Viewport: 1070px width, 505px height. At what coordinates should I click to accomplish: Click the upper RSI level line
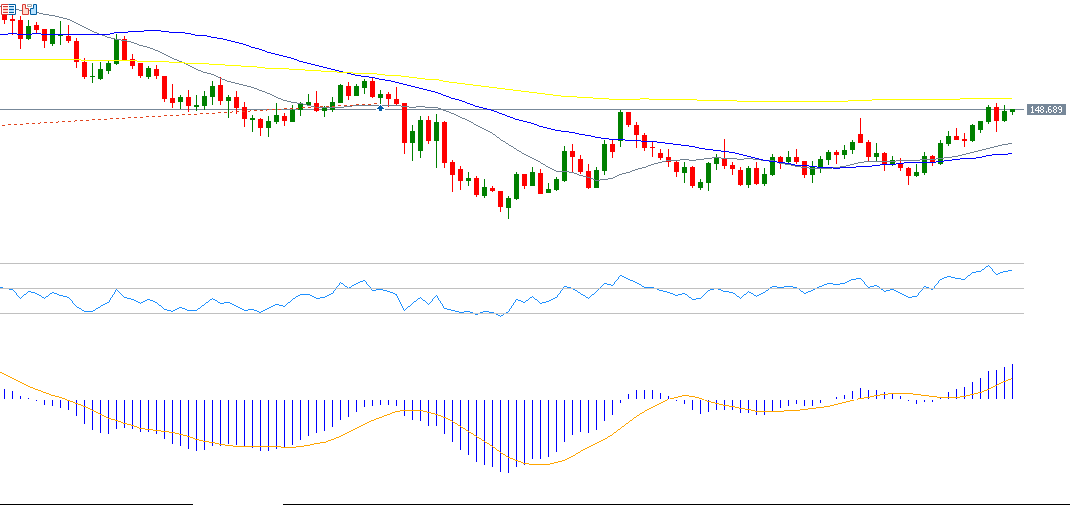click(x=500, y=264)
